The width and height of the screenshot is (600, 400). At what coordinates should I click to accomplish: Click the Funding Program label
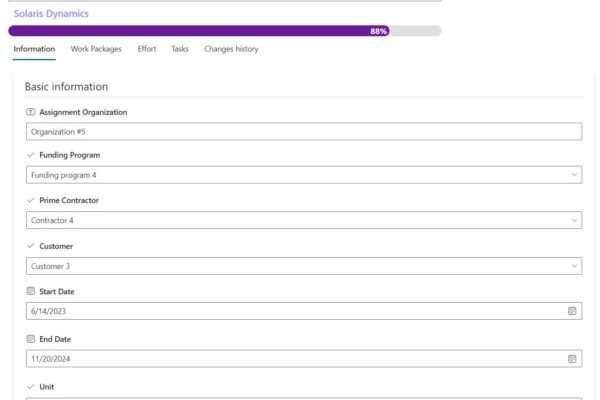(x=70, y=155)
